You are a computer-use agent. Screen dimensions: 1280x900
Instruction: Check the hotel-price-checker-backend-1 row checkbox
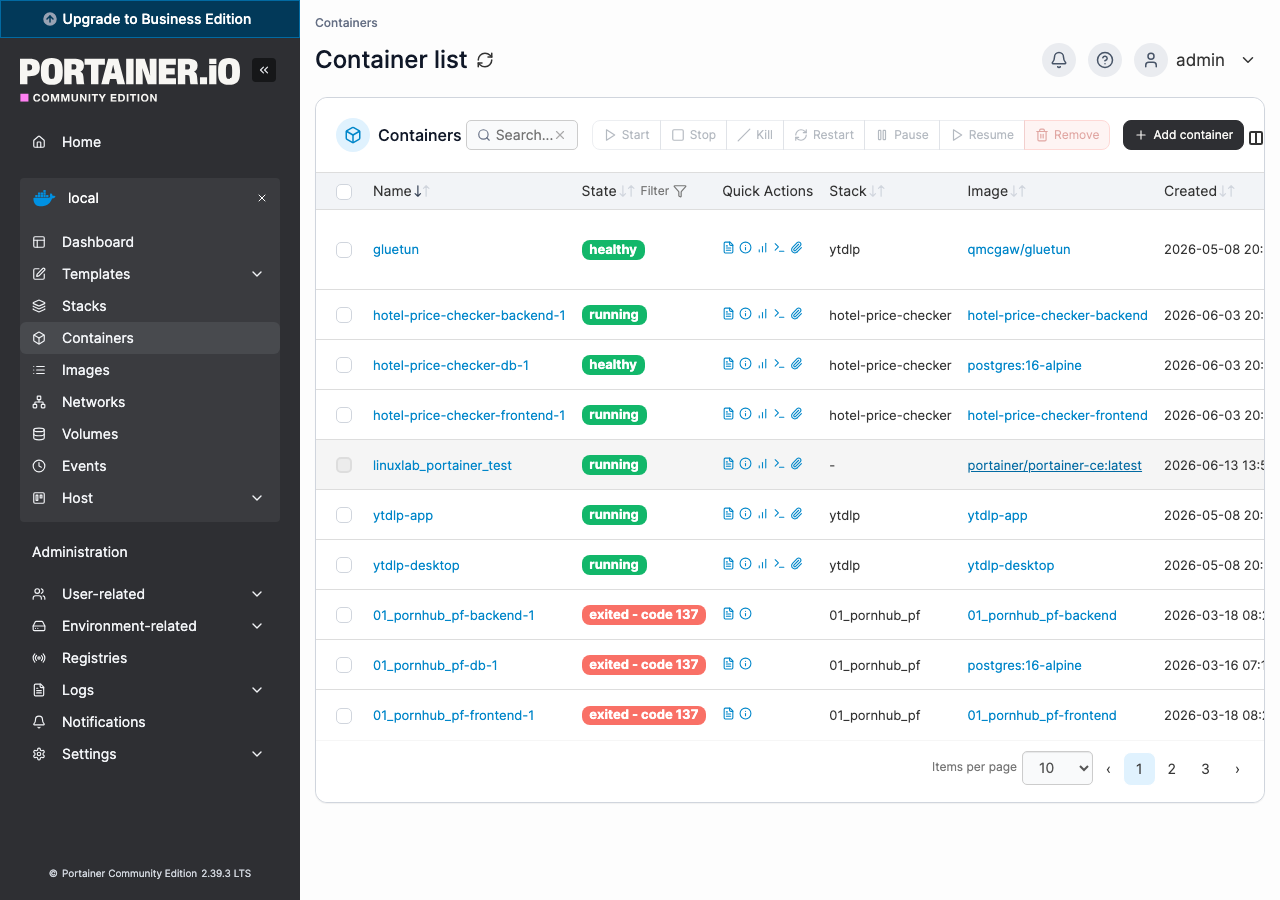pos(344,315)
